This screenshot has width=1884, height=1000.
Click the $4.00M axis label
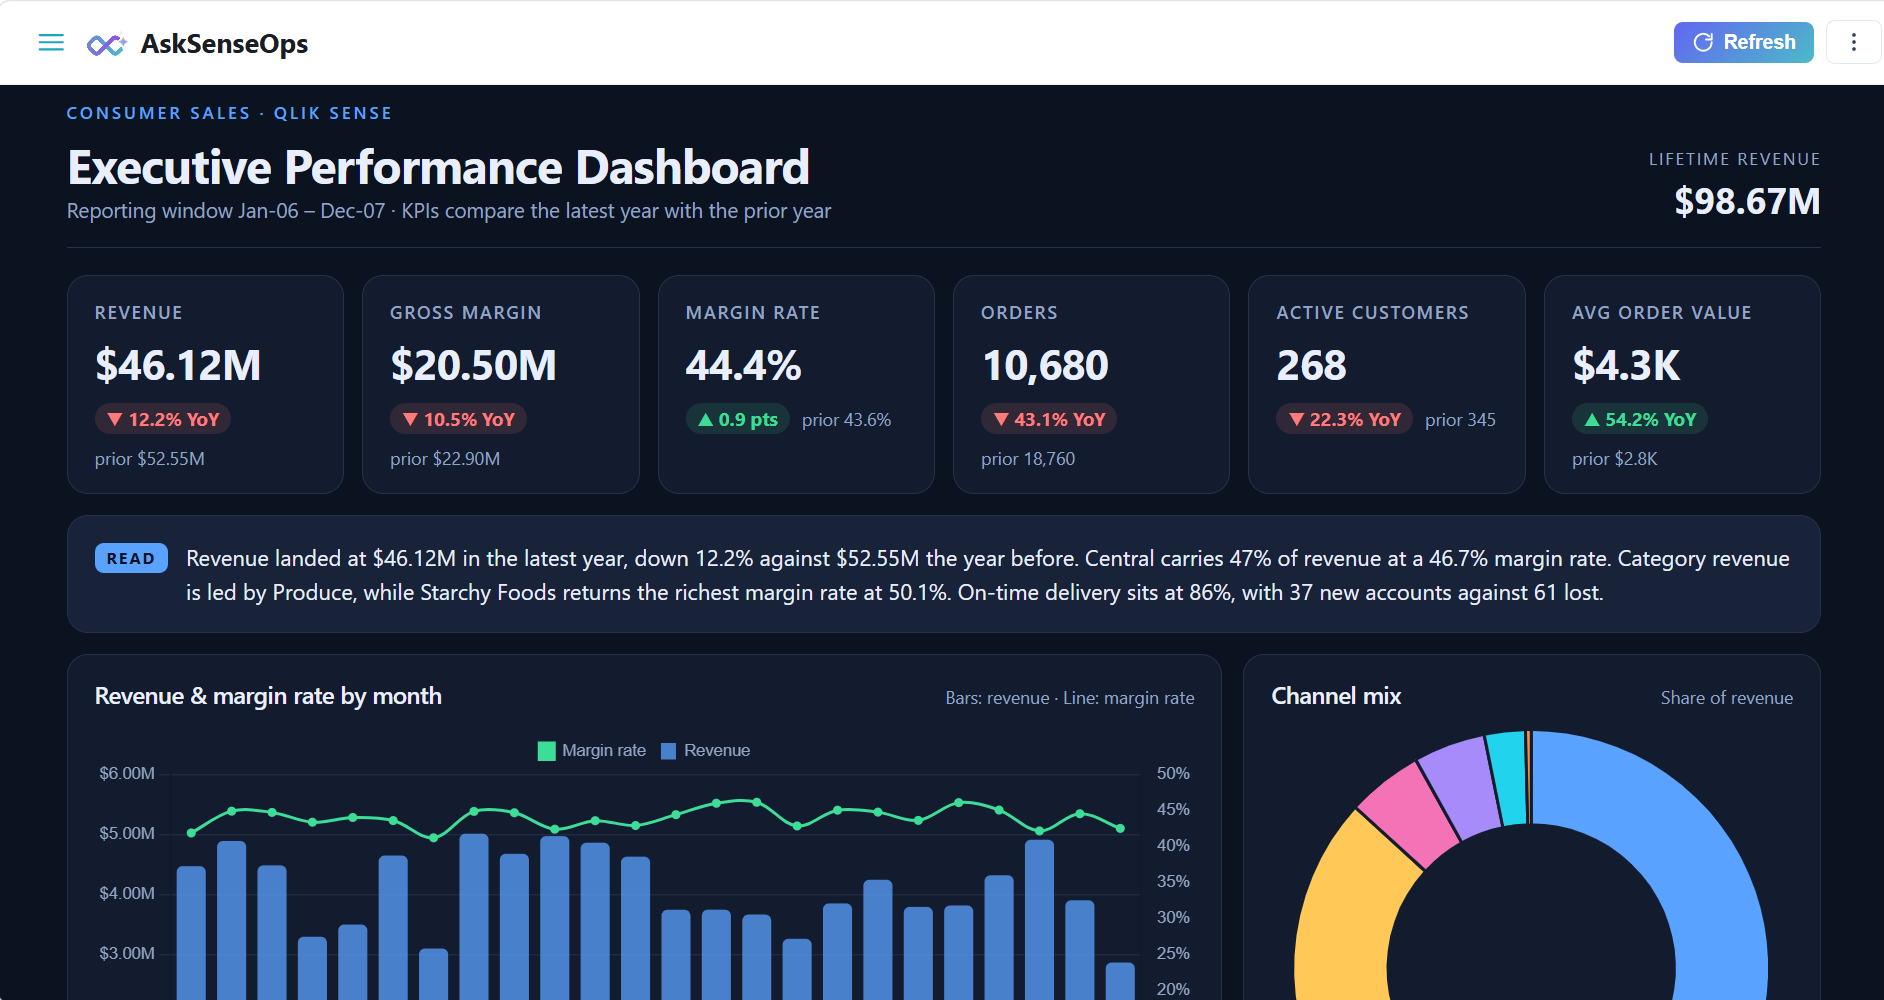click(x=127, y=893)
